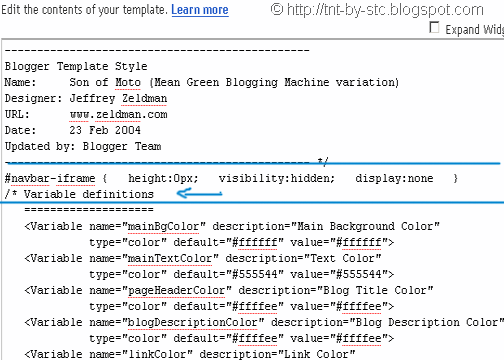The image size is (504, 360).
Task: Click the blogDescriptionColor variable line
Action: 264,322
